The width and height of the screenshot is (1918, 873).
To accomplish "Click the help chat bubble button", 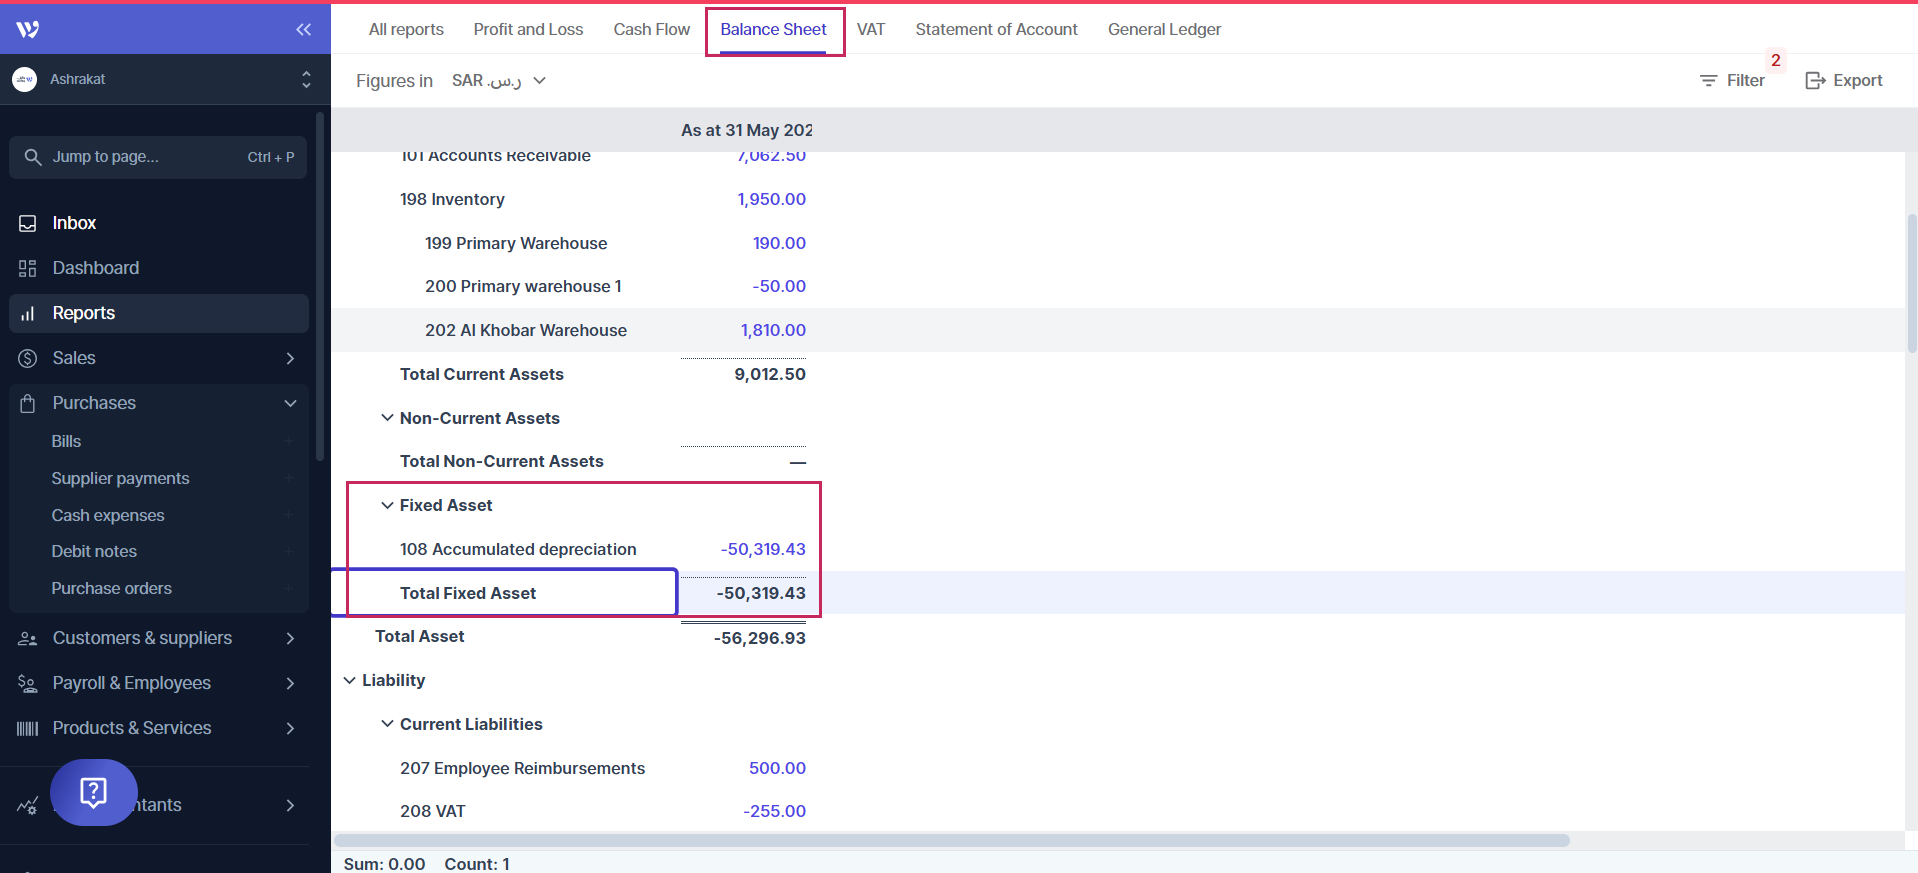I will pyautogui.click(x=94, y=792).
